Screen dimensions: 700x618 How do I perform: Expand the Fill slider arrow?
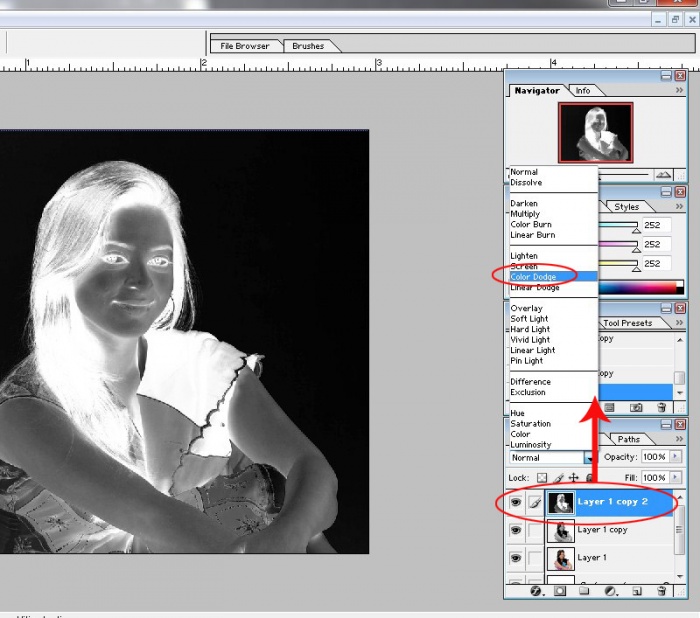coord(675,479)
